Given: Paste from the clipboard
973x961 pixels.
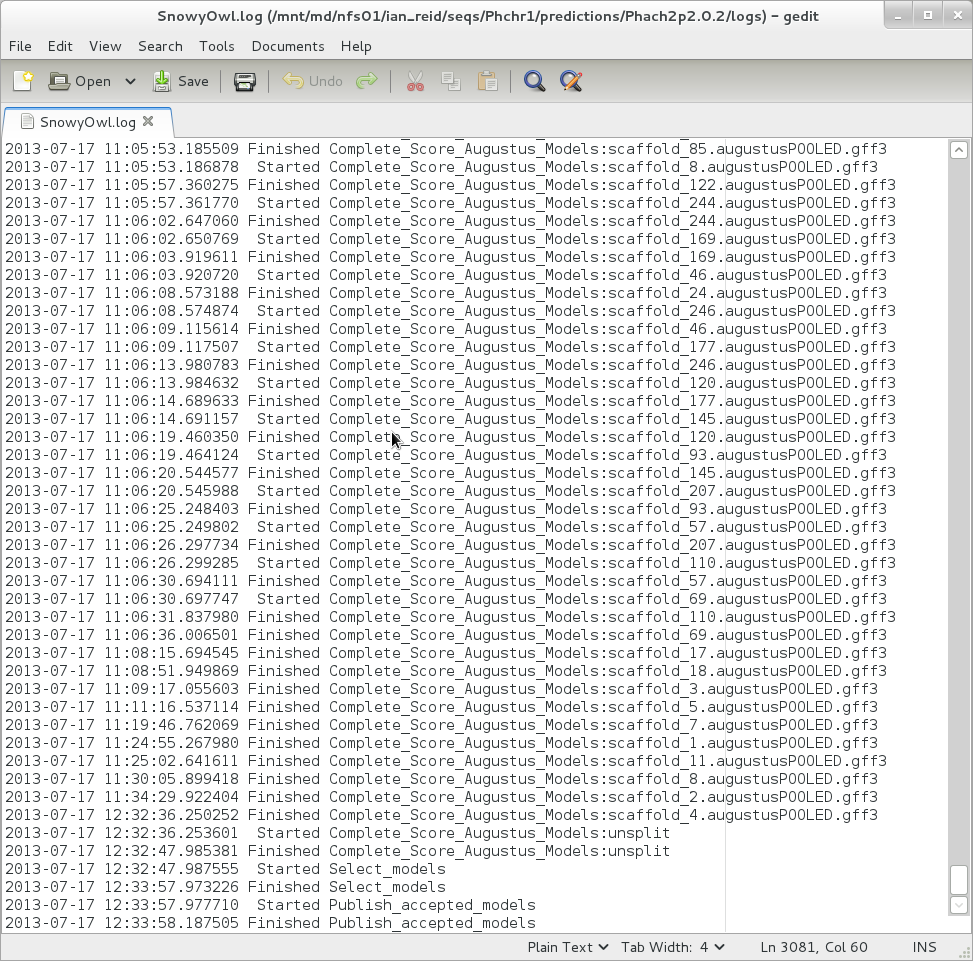Looking at the screenshot, I should 488,81.
